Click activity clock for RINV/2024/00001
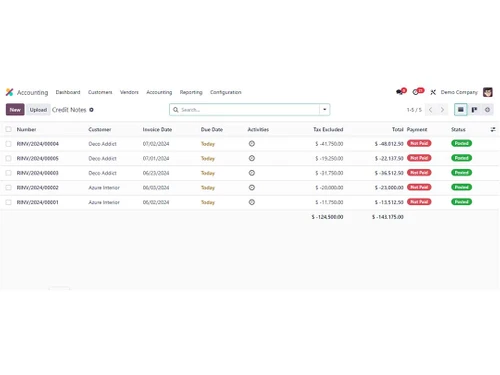 pos(252,202)
